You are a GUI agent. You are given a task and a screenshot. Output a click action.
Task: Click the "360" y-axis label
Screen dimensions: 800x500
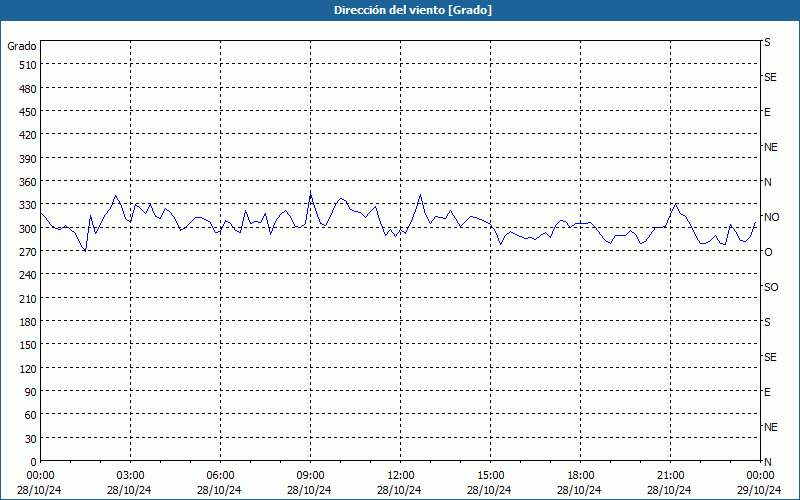28,182
